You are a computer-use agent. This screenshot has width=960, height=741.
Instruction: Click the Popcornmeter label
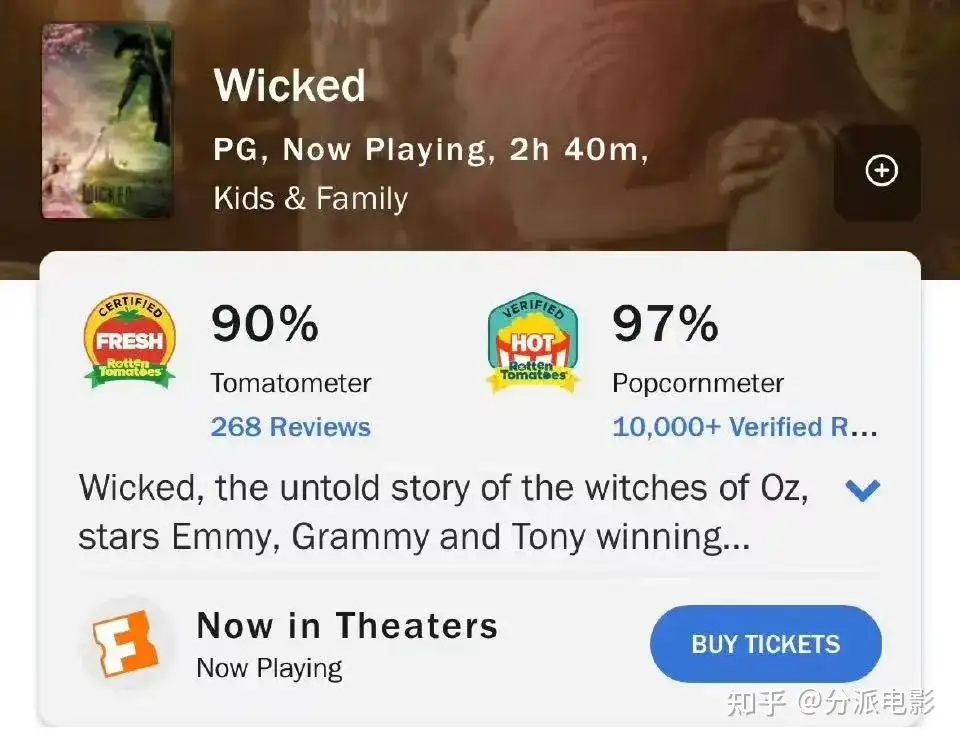pyautogui.click(x=698, y=383)
